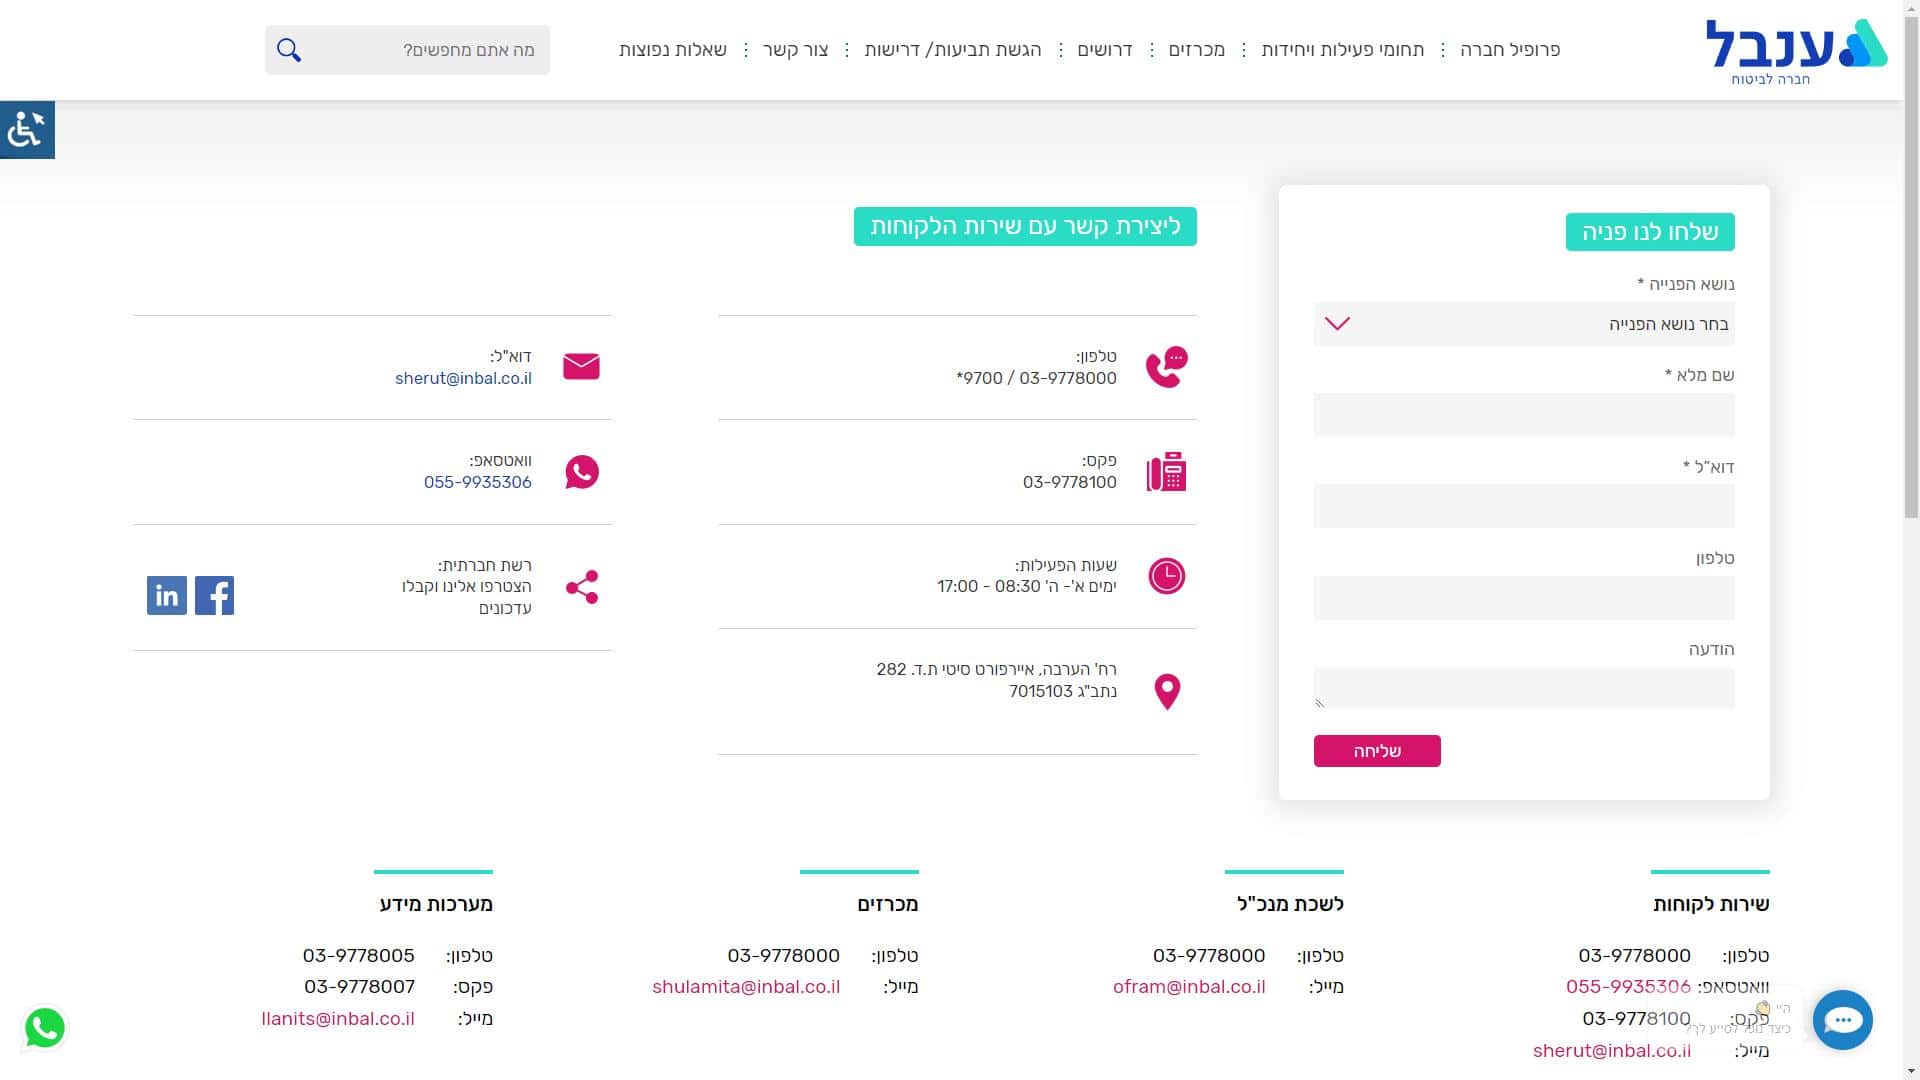The image size is (1920, 1080).
Task: Open the LinkedIn page icon
Action: coord(167,595)
